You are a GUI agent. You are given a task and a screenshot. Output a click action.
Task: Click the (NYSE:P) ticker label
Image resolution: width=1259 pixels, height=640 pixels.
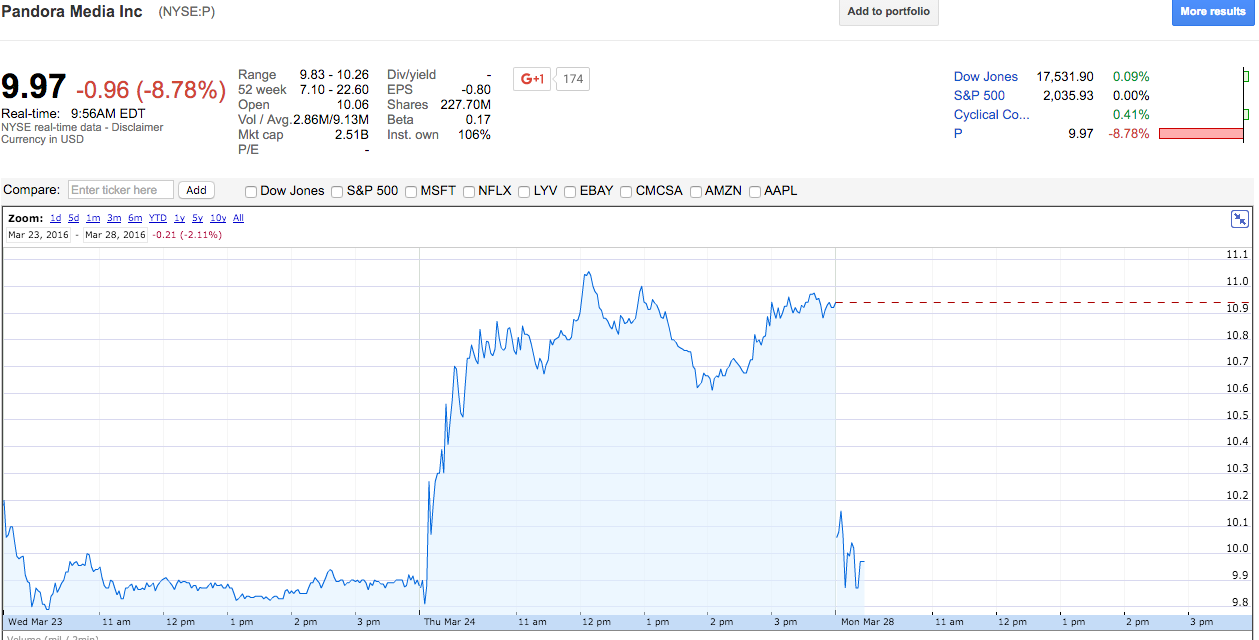pyautogui.click(x=186, y=12)
